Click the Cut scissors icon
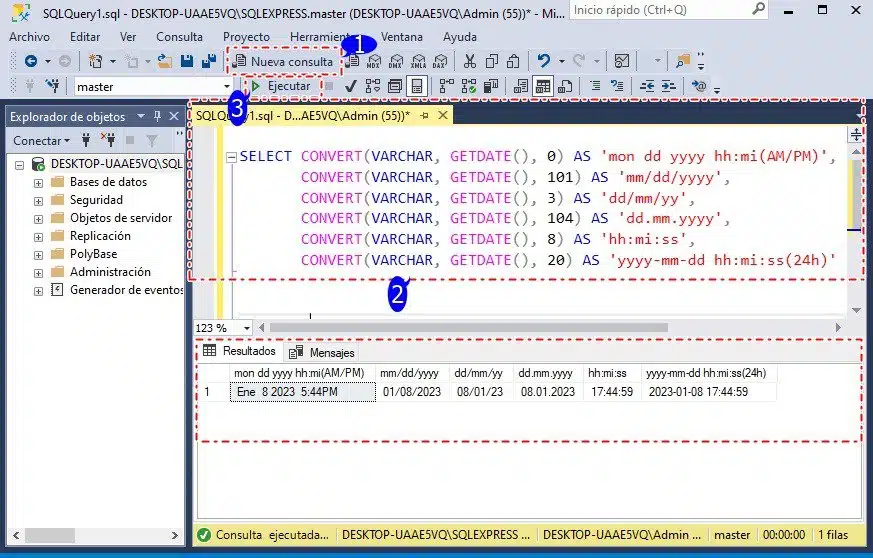The width and height of the screenshot is (873, 558). 470,62
